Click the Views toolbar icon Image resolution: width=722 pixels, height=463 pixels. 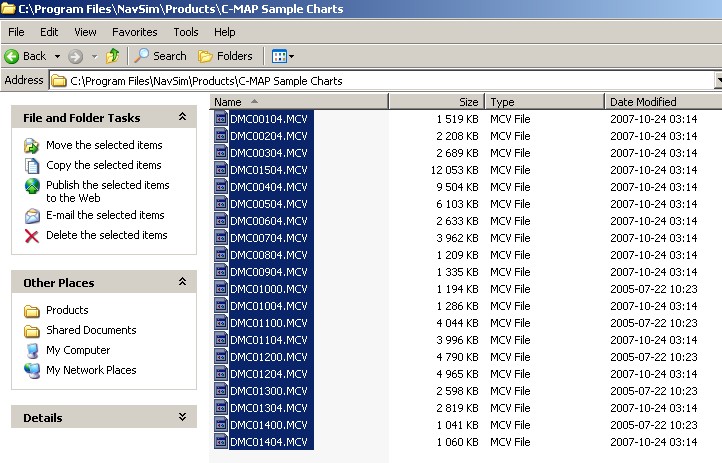coord(279,56)
